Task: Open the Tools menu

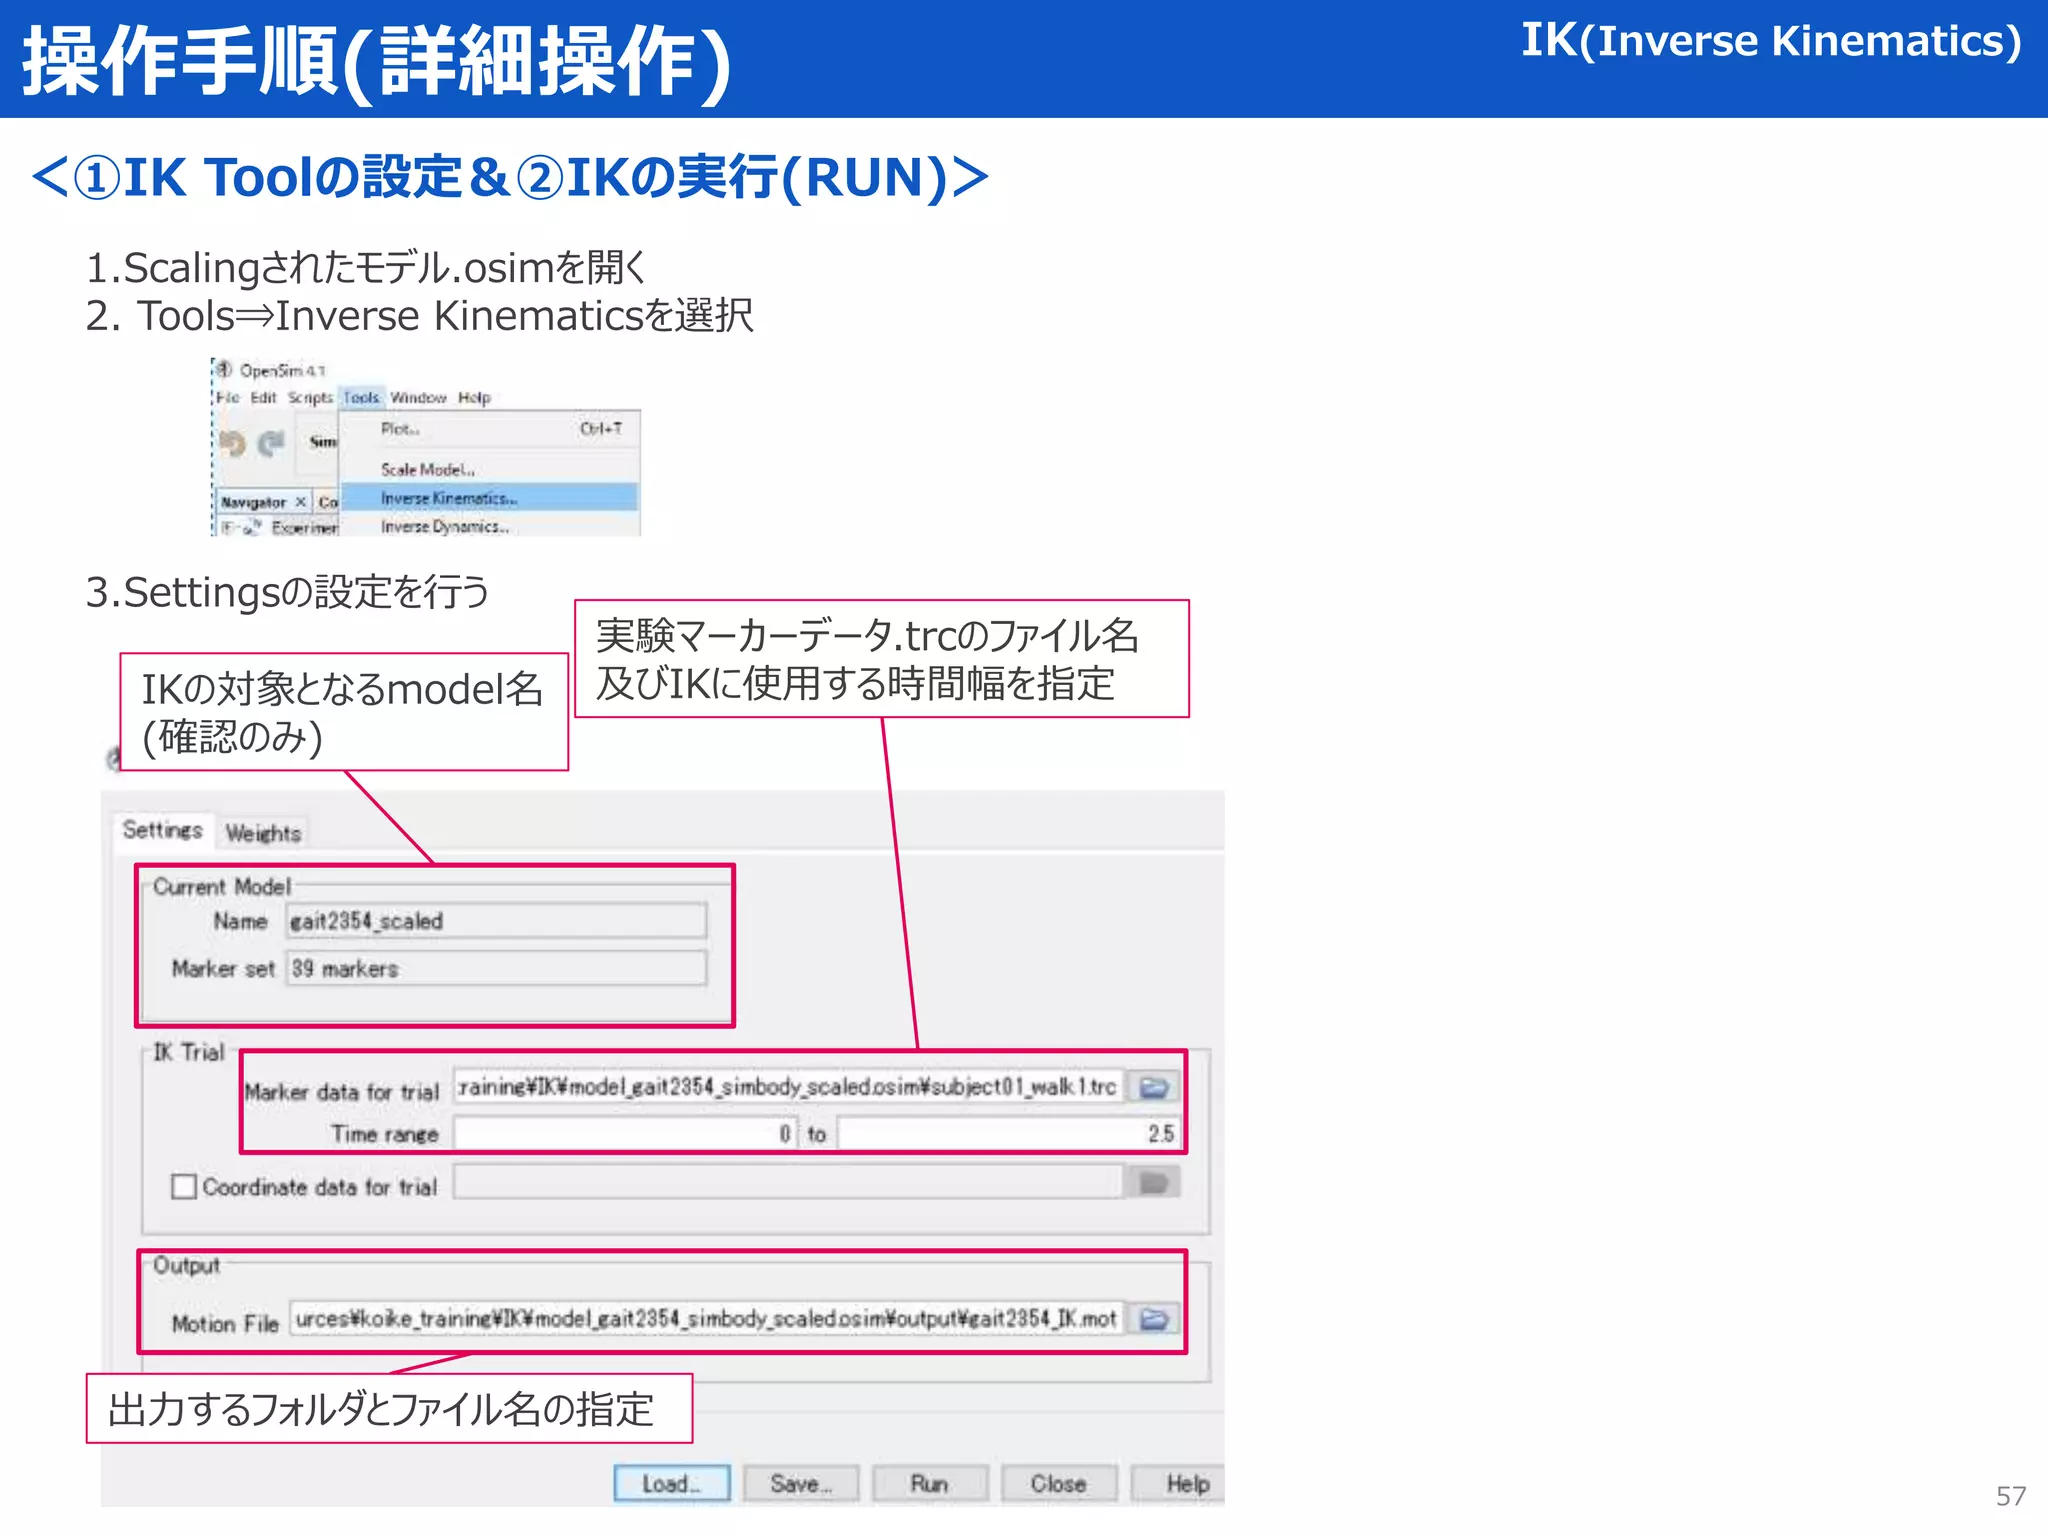Action: pos(361,398)
